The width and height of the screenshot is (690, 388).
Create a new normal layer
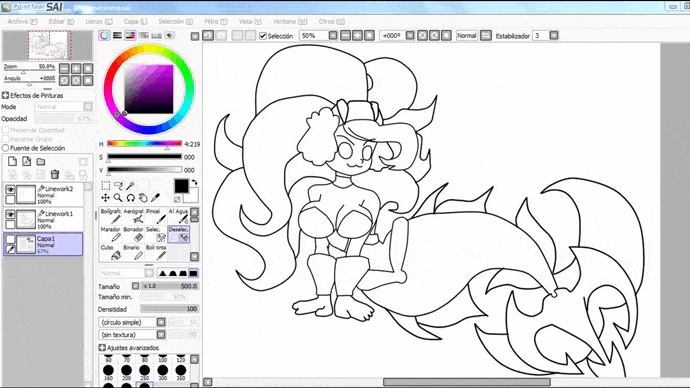click(12, 161)
